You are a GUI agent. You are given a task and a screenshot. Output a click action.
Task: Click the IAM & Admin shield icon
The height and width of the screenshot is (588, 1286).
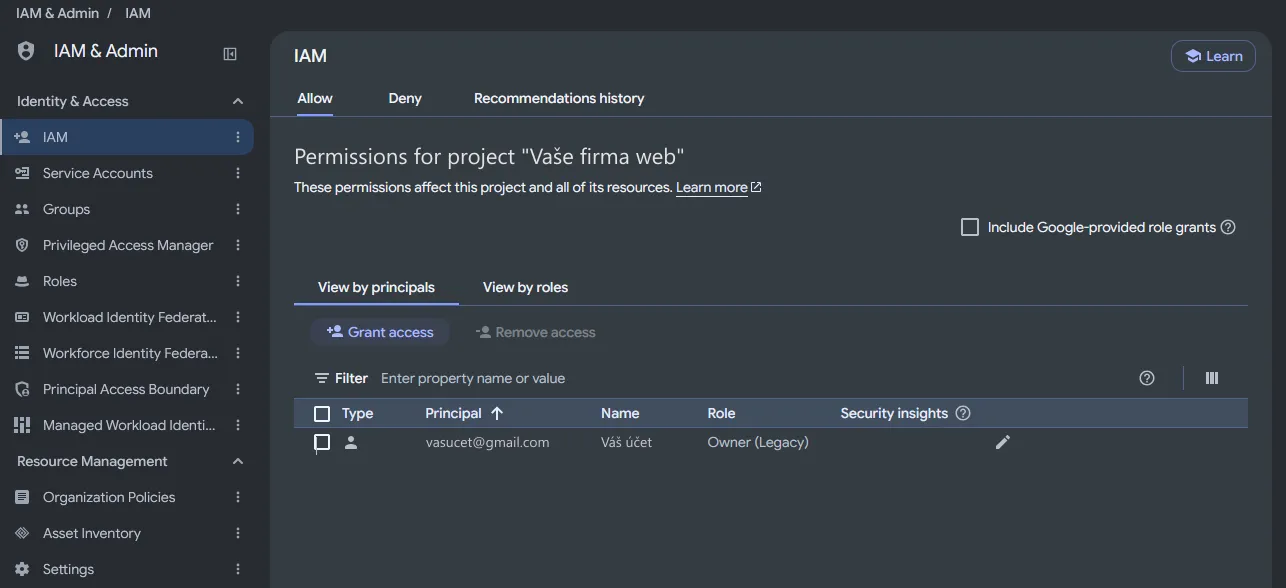click(x=26, y=51)
